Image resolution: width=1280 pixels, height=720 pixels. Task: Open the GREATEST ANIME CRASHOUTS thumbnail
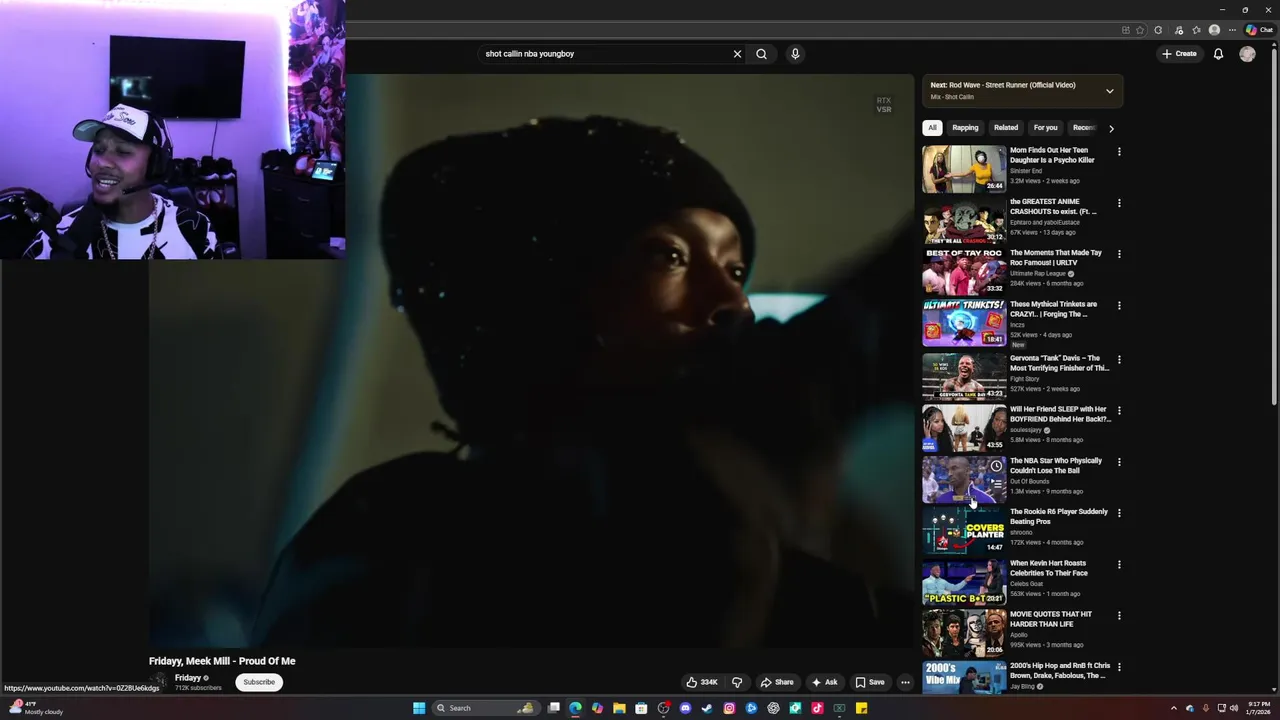tap(964, 220)
